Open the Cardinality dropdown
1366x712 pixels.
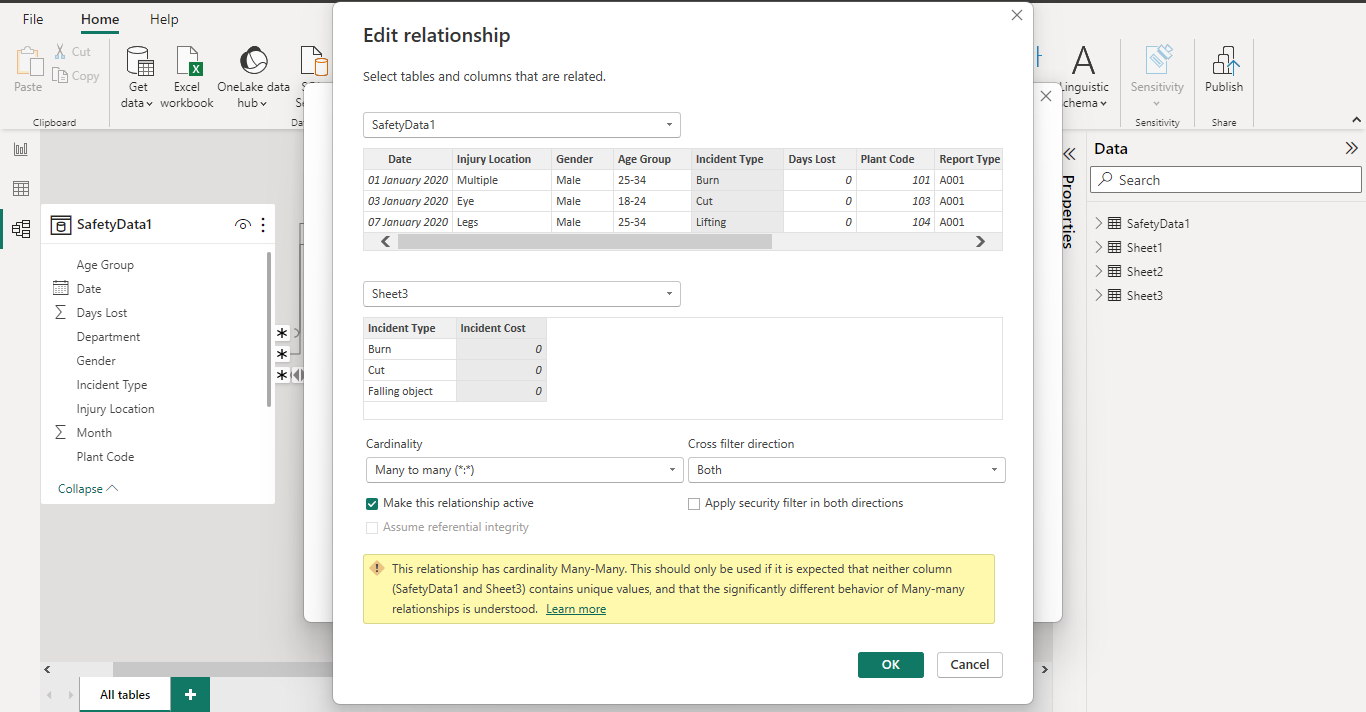tap(524, 469)
